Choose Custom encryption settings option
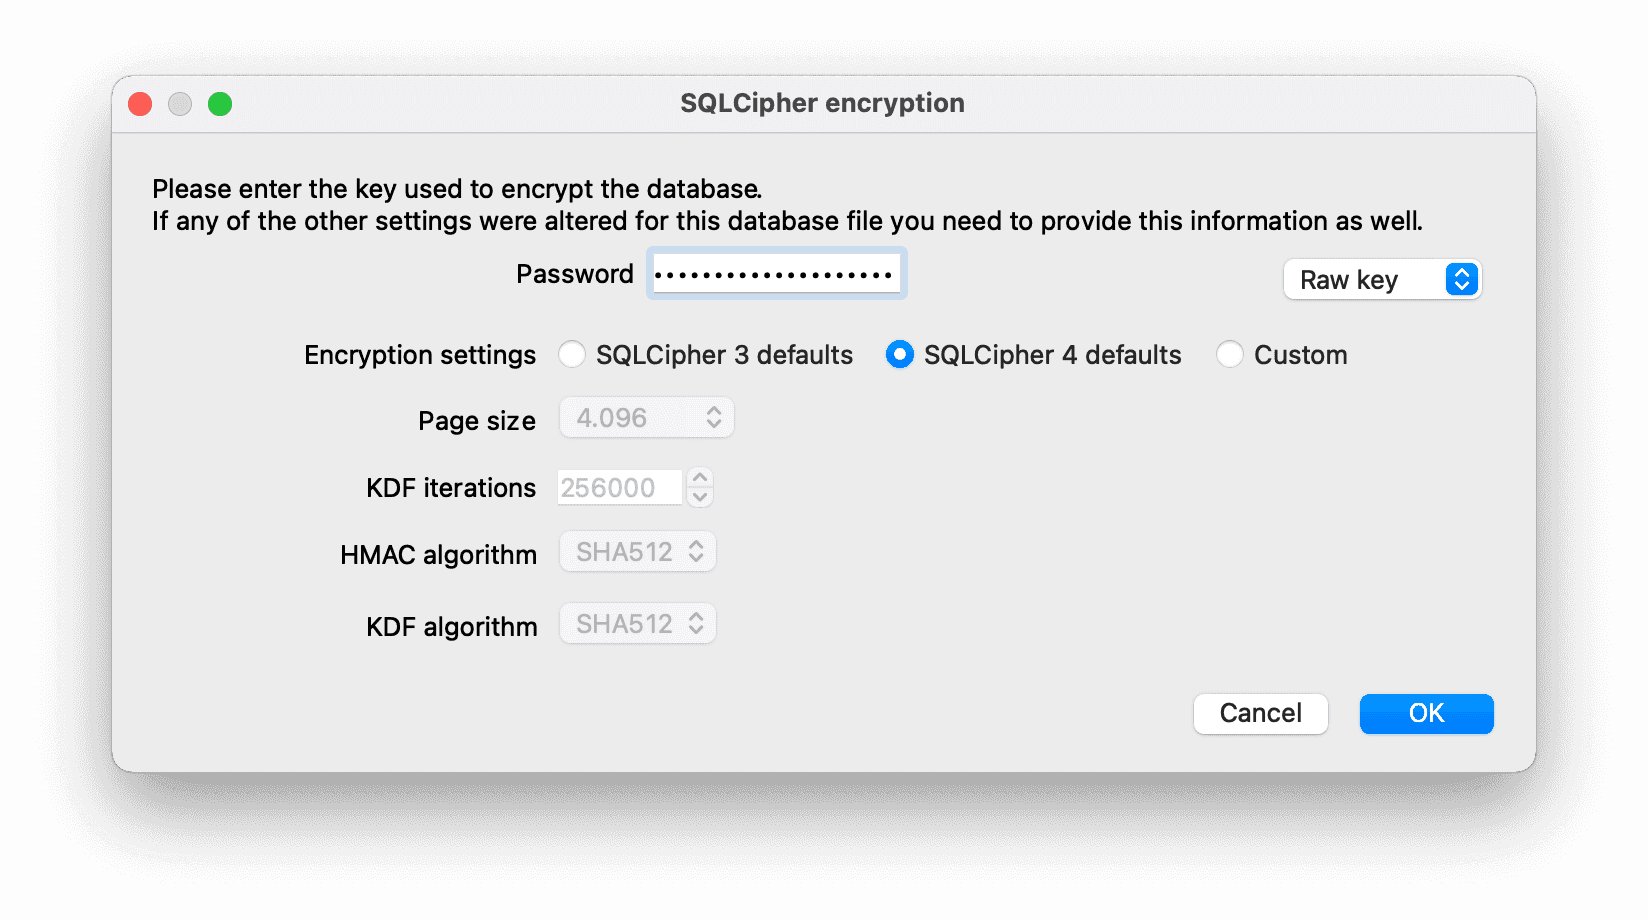 [1230, 355]
